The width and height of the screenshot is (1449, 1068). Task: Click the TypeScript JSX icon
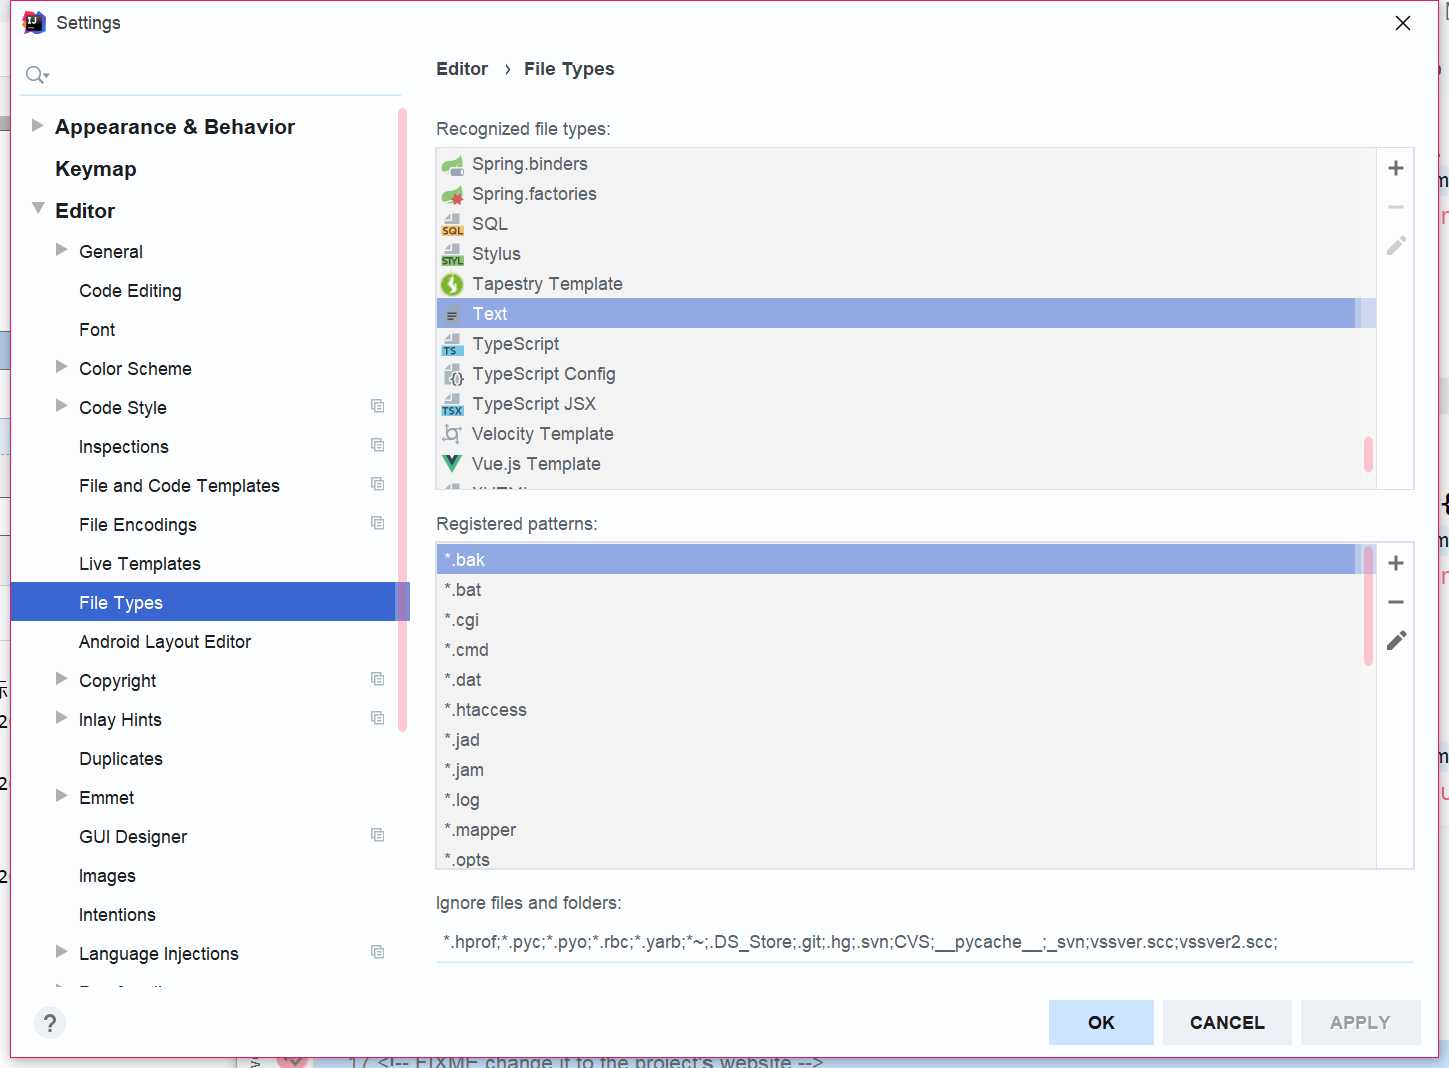click(x=452, y=405)
